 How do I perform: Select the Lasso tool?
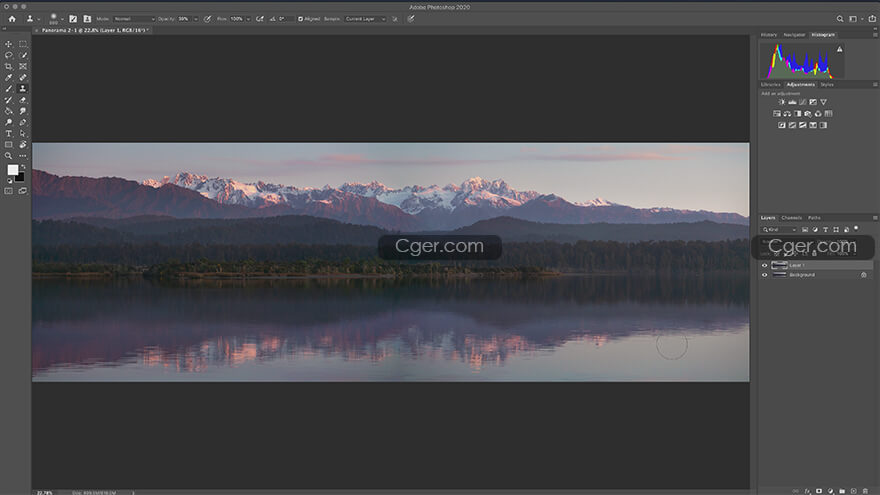coord(8,55)
